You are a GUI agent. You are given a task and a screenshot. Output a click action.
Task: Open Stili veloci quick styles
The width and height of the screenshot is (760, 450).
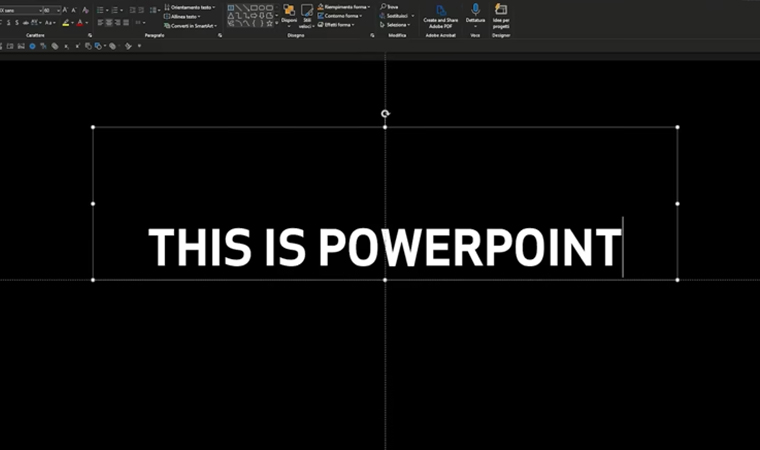(307, 16)
